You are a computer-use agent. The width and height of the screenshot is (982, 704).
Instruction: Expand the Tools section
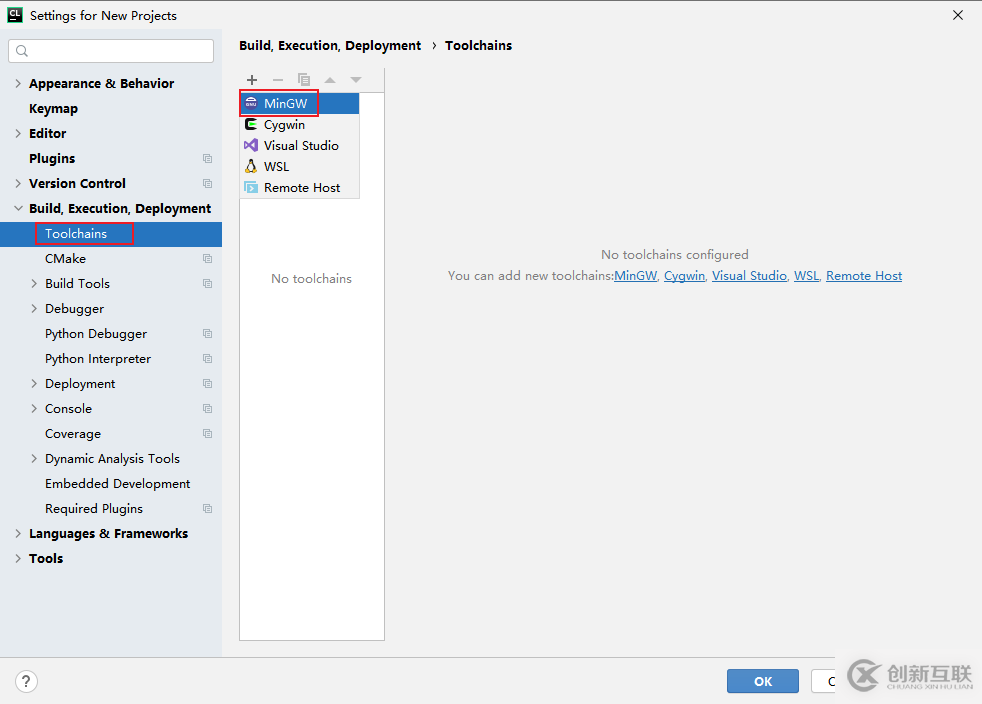coord(18,559)
